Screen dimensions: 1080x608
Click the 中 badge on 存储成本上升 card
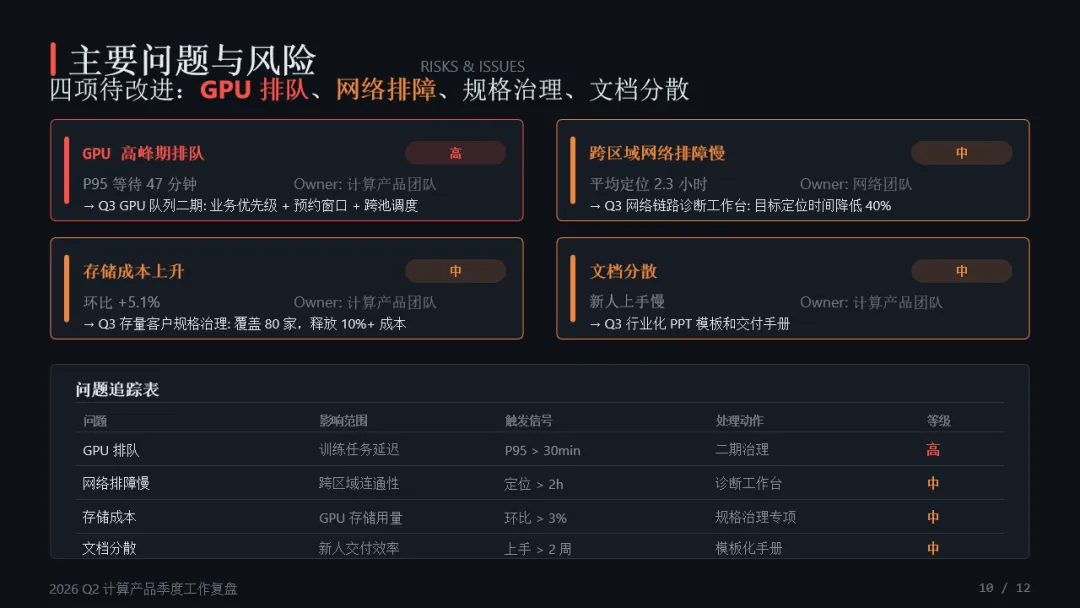coord(455,271)
